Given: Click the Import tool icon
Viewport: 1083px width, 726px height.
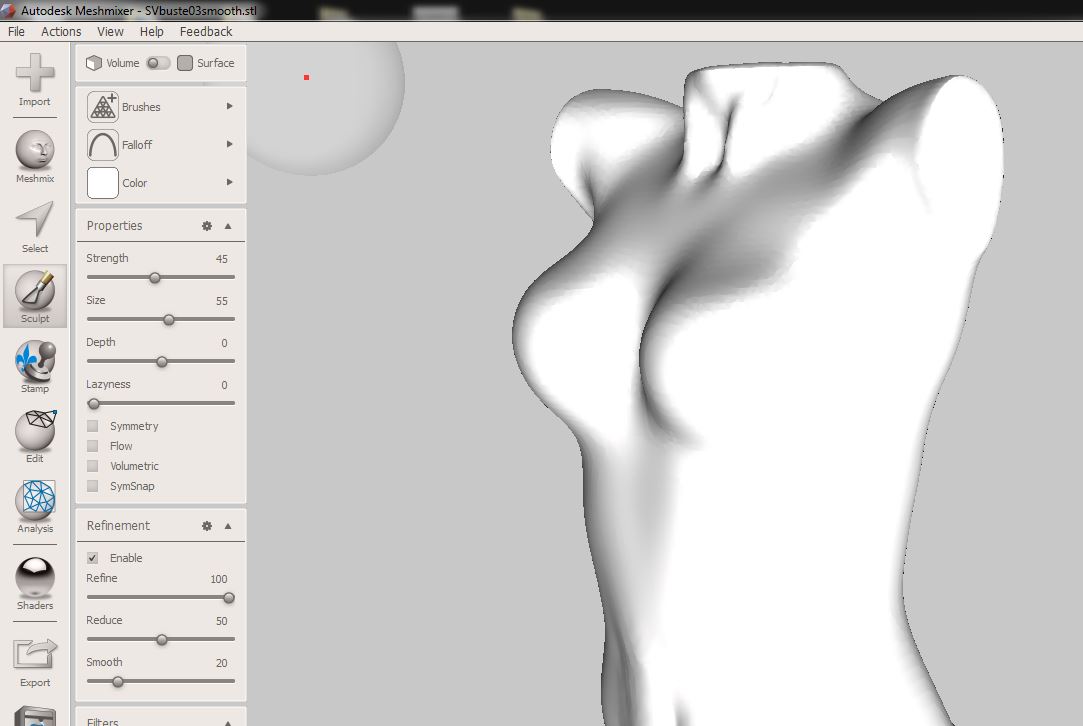Looking at the screenshot, I should pyautogui.click(x=35, y=73).
